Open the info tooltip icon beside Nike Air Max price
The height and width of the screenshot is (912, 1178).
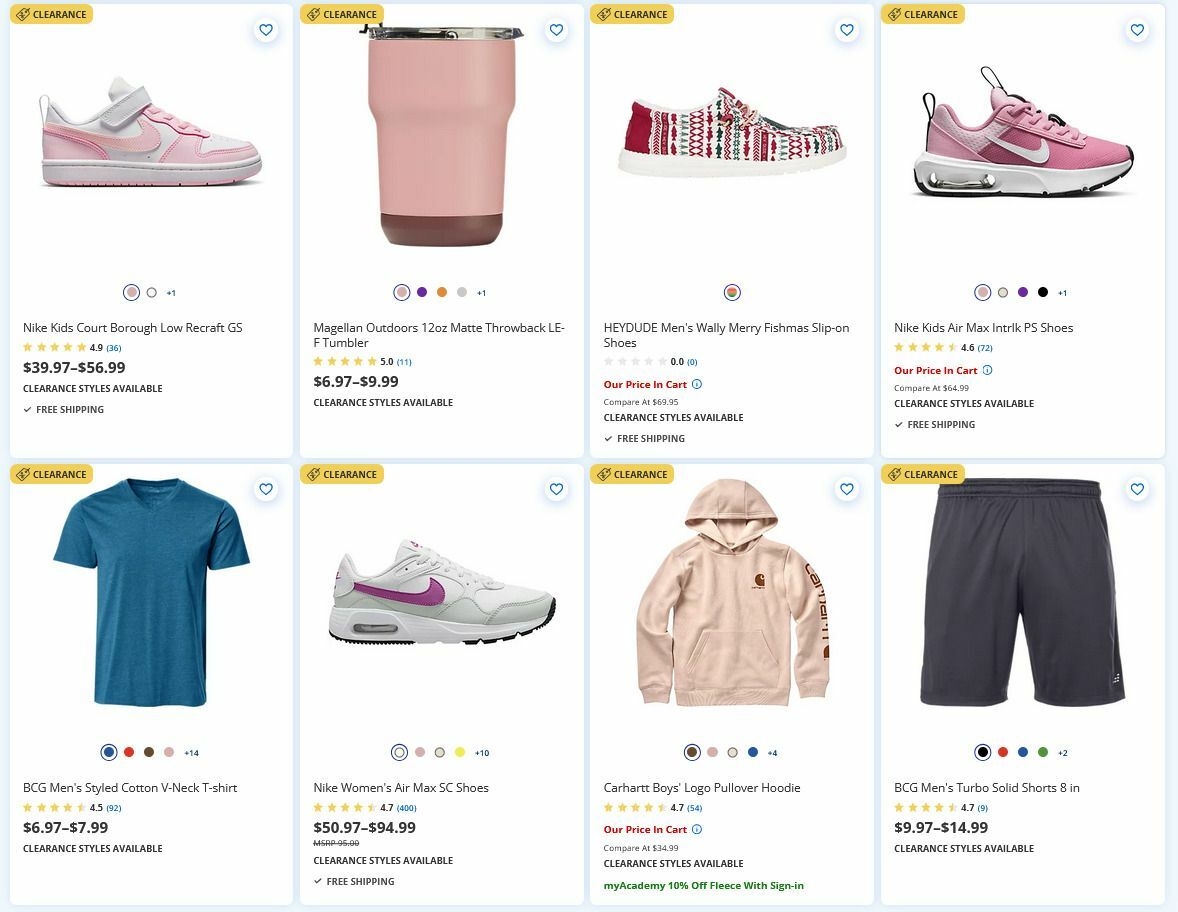point(988,370)
